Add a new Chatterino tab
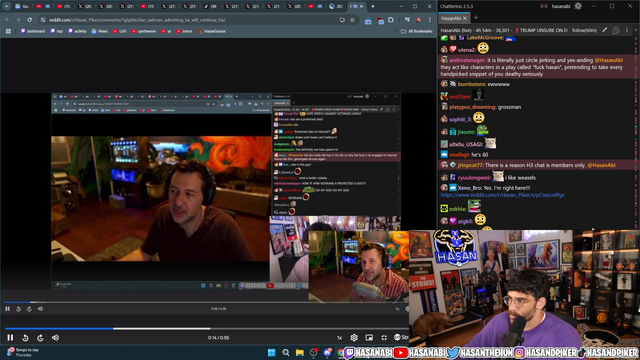Image resolution: width=640 pixels, height=360 pixels. pos(476,18)
